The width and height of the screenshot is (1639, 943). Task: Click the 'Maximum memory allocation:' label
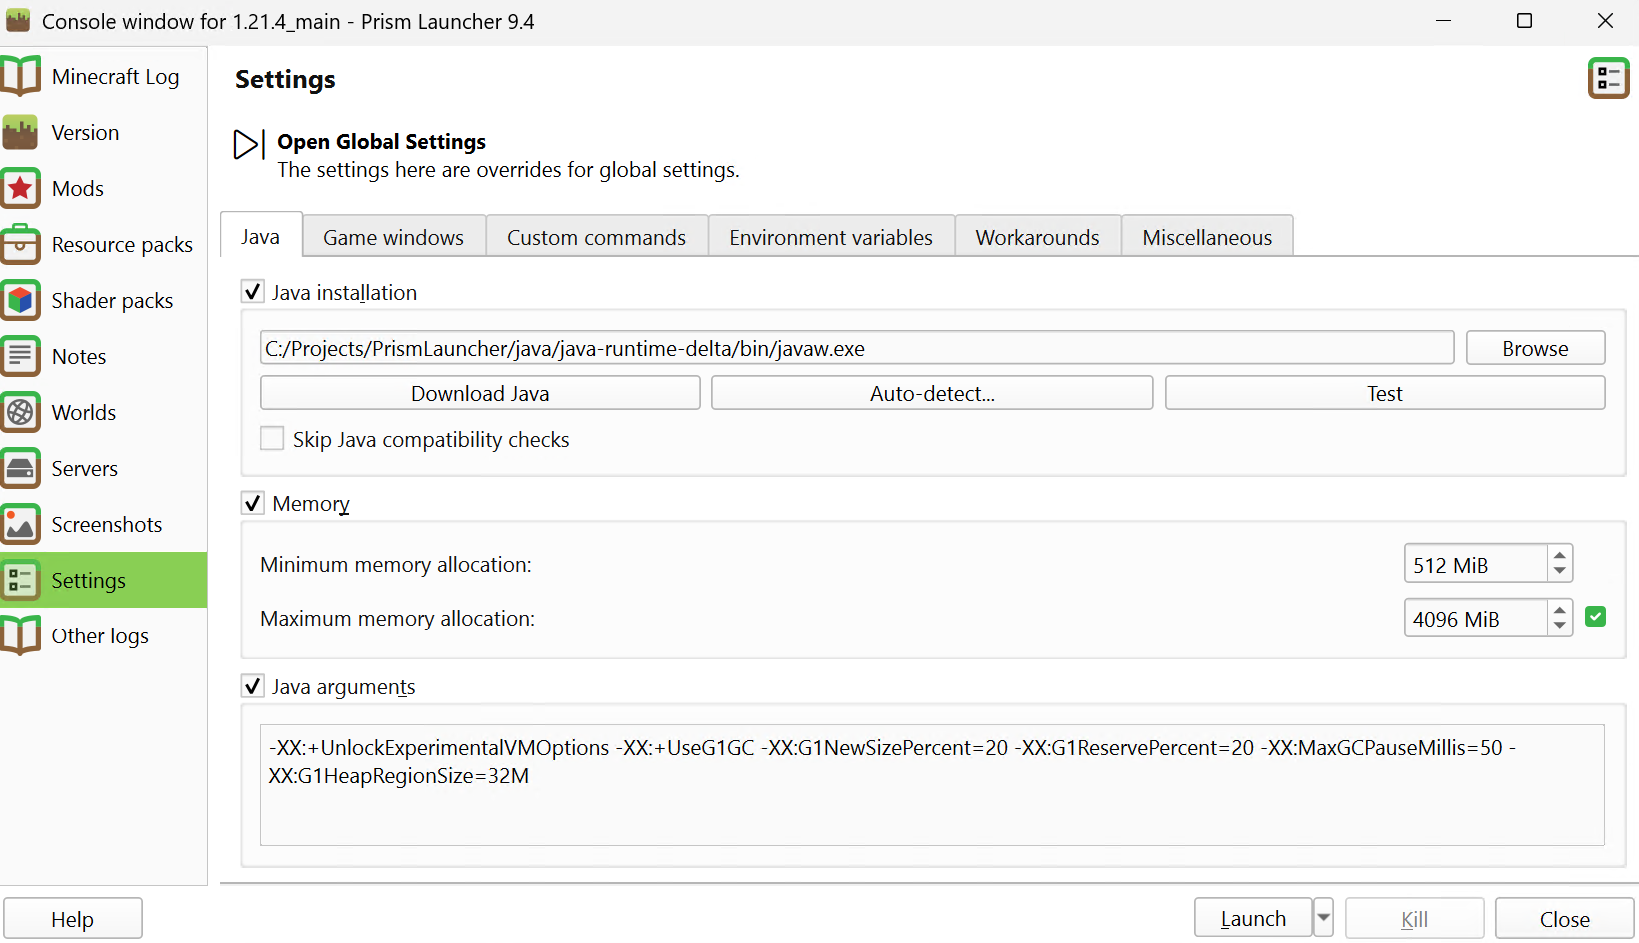[398, 619]
